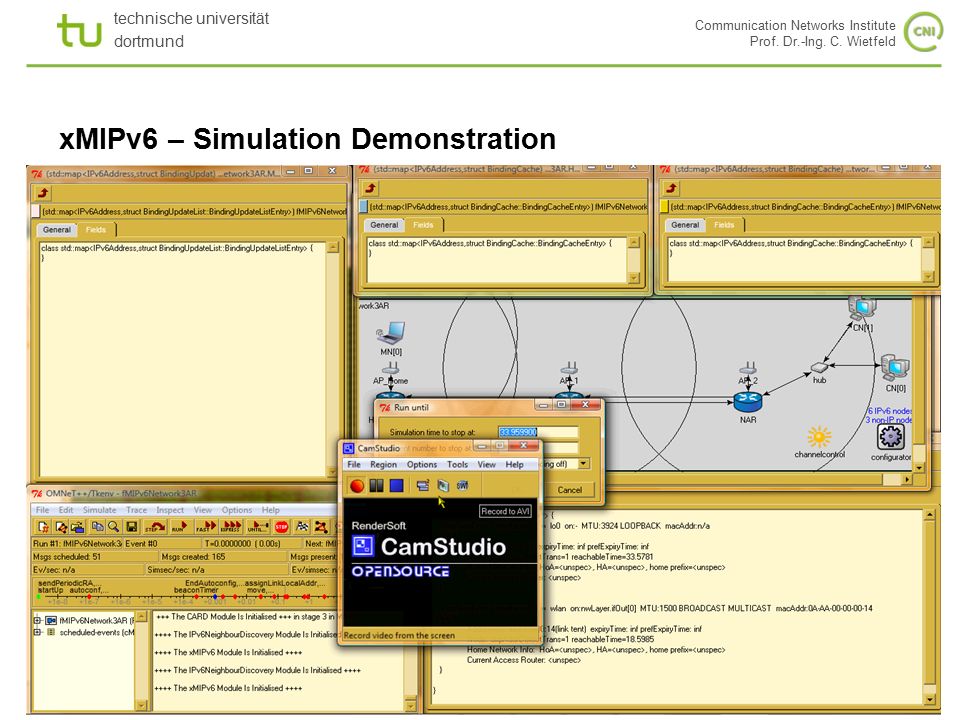Image resolution: width=960 pixels, height=720 pixels.
Task: Click the EXPRESS run icon
Action: pyautogui.click(x=231, y=527)
